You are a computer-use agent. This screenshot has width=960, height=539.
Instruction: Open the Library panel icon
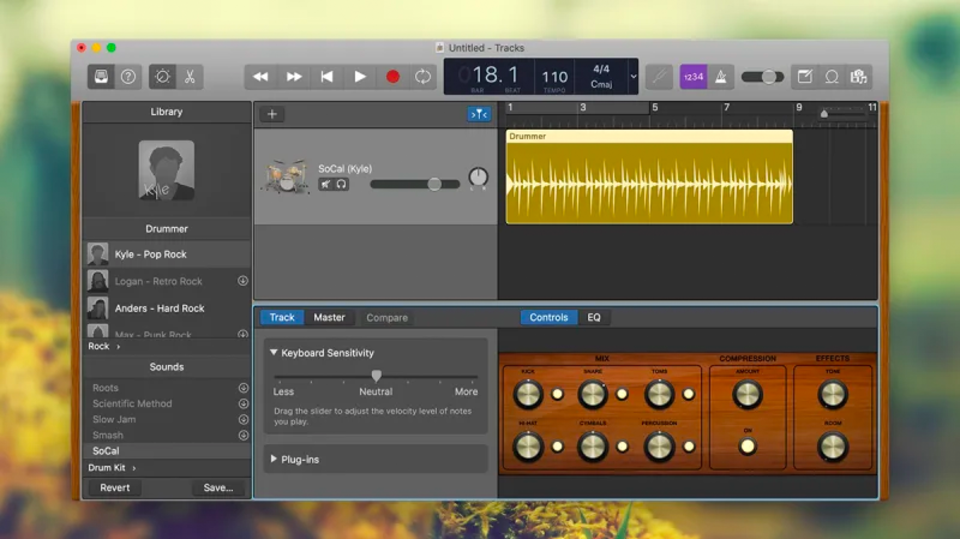(101, 77)
